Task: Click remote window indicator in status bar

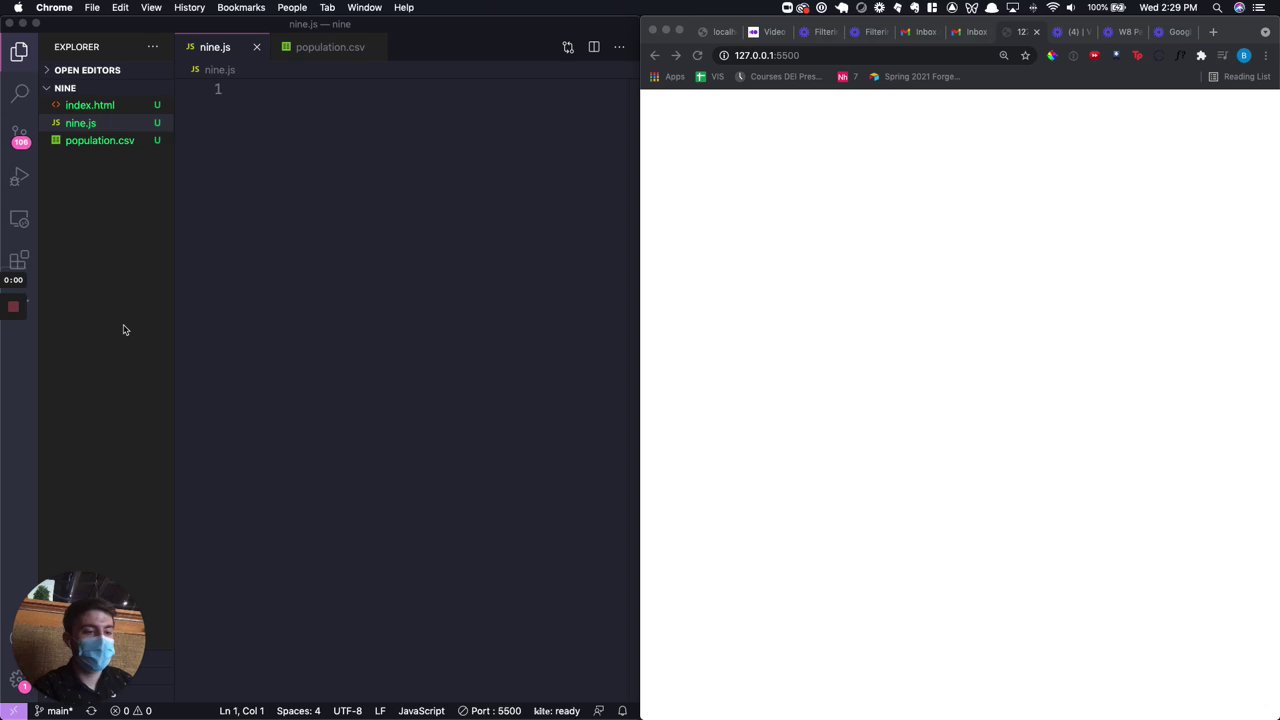Action: coord(13,711)
